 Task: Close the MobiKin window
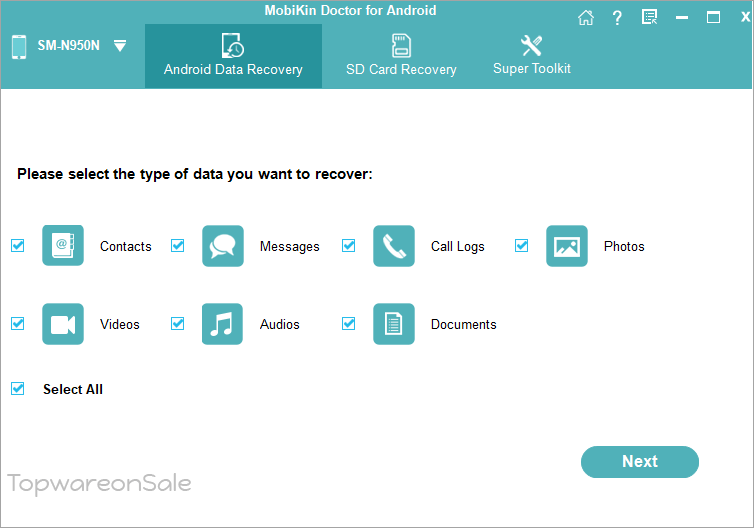745,17
